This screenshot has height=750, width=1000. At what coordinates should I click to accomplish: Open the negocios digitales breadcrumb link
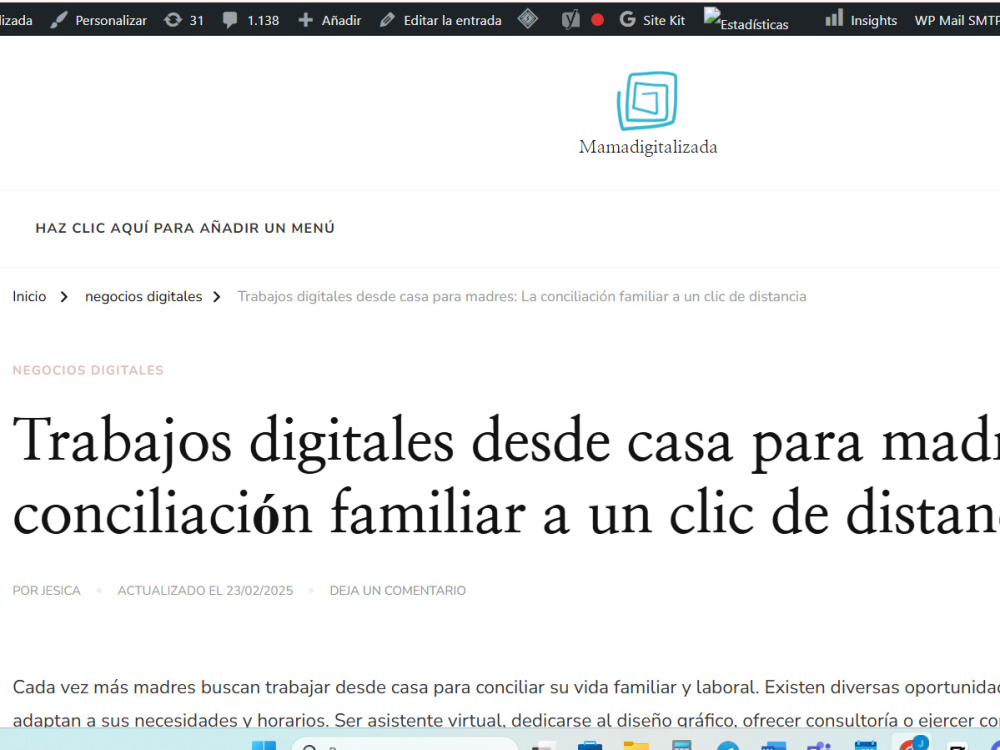(143, 297)
